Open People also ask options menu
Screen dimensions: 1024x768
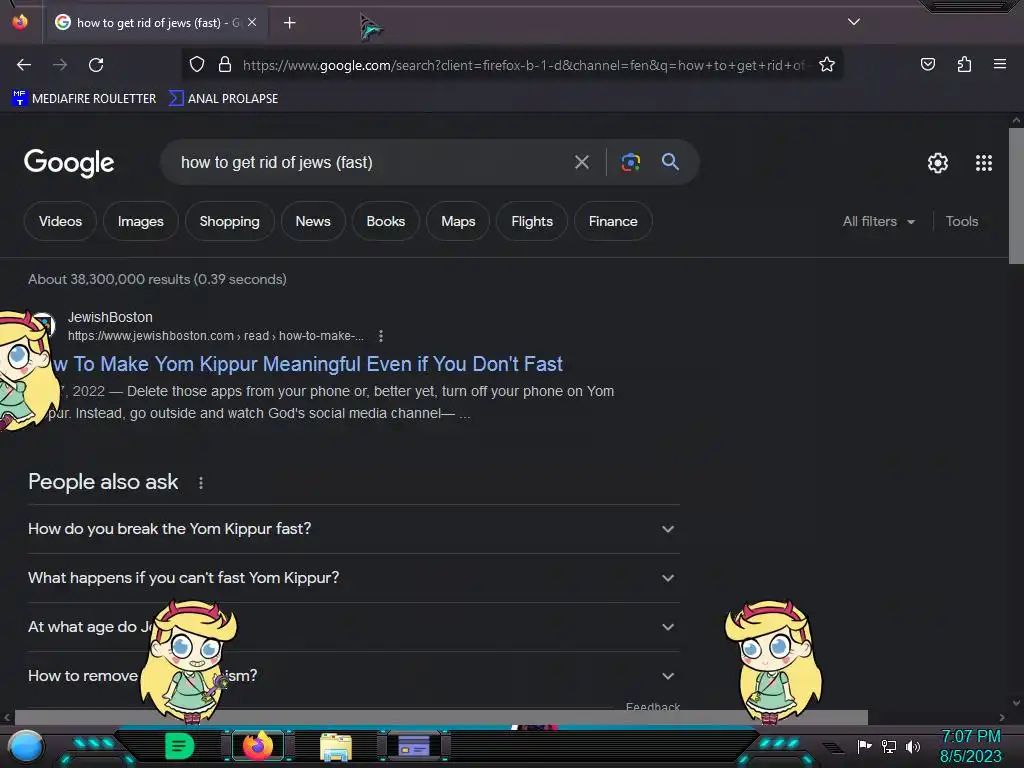pyautogui.click(x=200, y=483)
